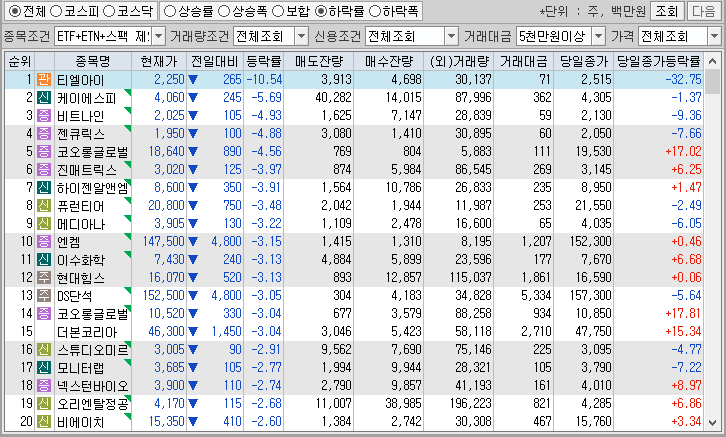Click the 증 badge in rank 5 row

(x=44, y=151)
